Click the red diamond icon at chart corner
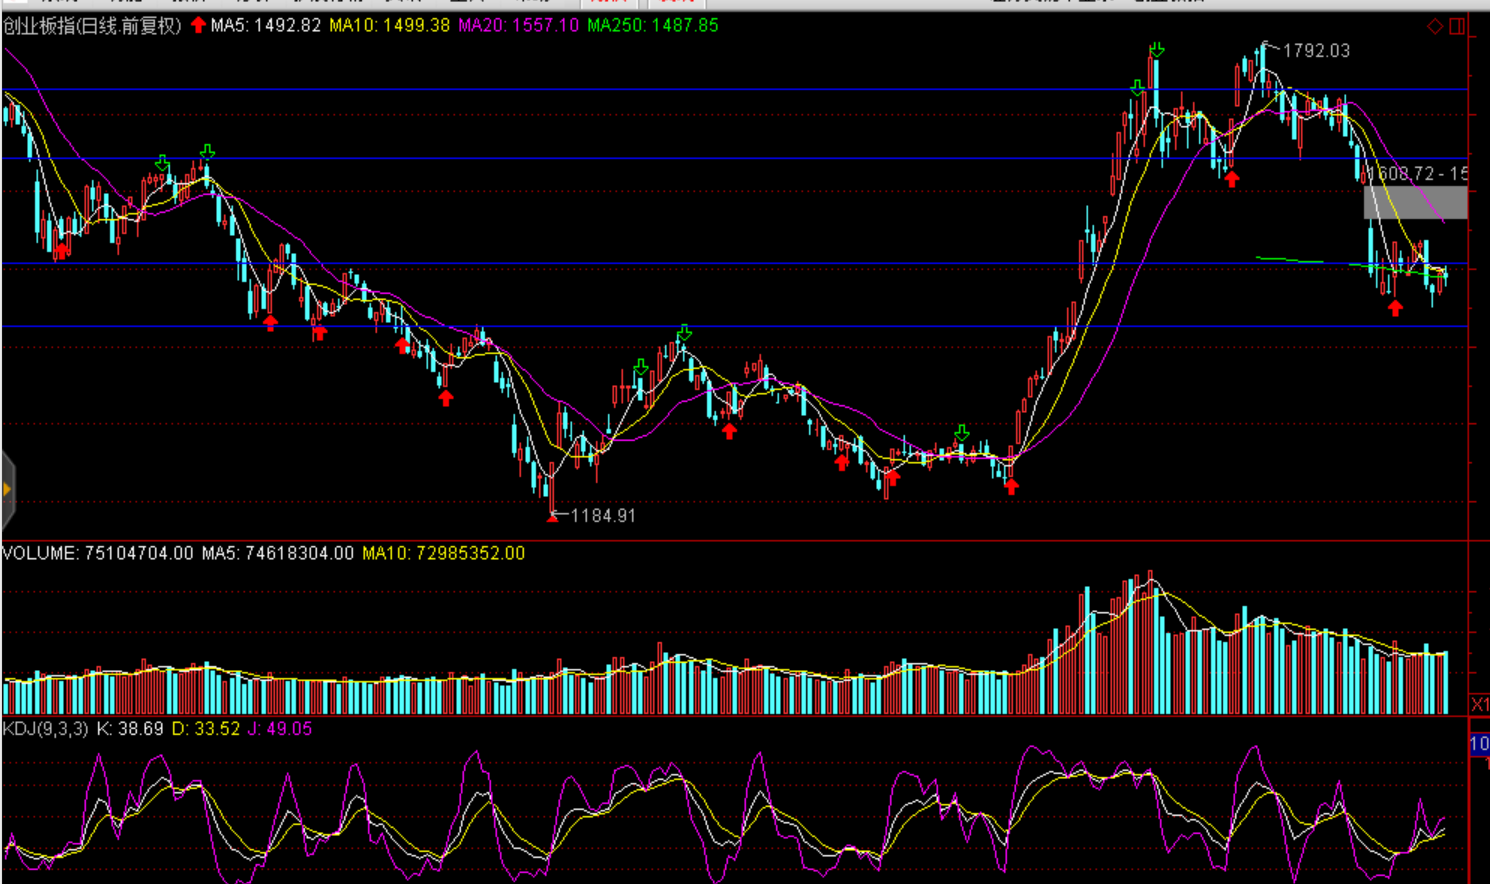Image resolution: width=1490 pixels, height=884 pixels. 1435,26
